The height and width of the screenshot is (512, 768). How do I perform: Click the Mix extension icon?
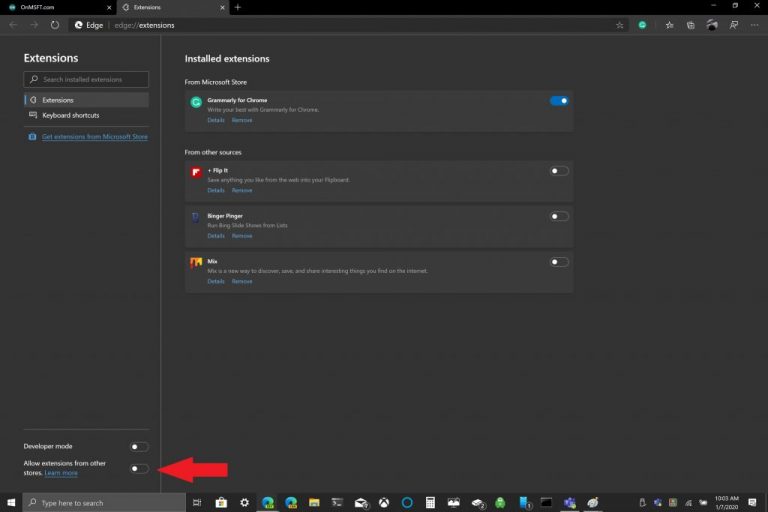click(x=196, y=263)
